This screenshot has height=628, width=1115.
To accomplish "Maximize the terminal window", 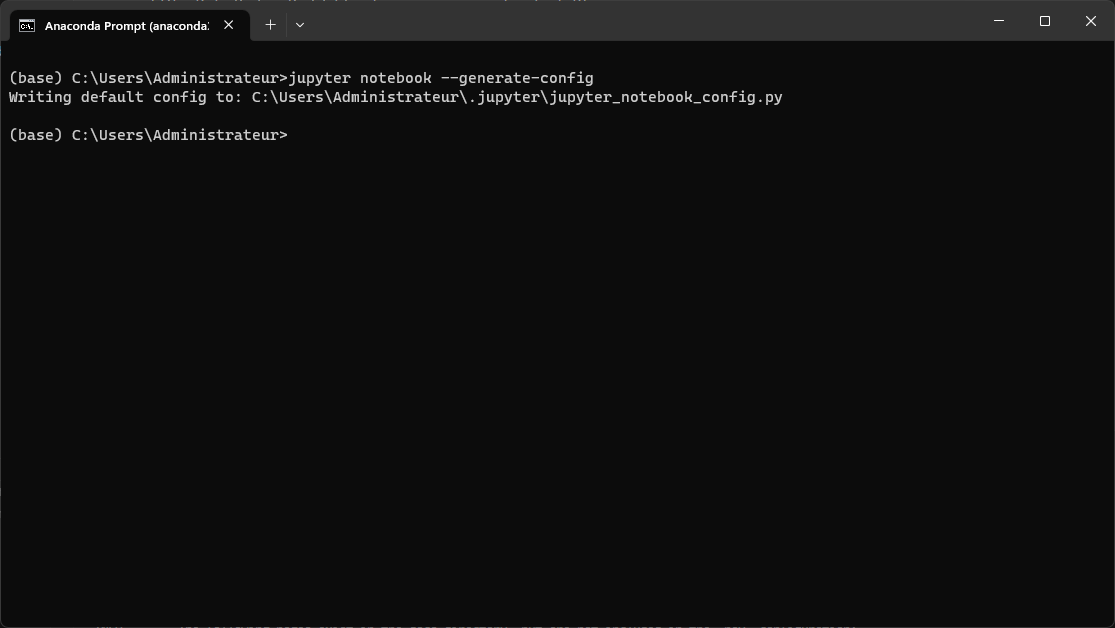I will (x=1045, y=21).
